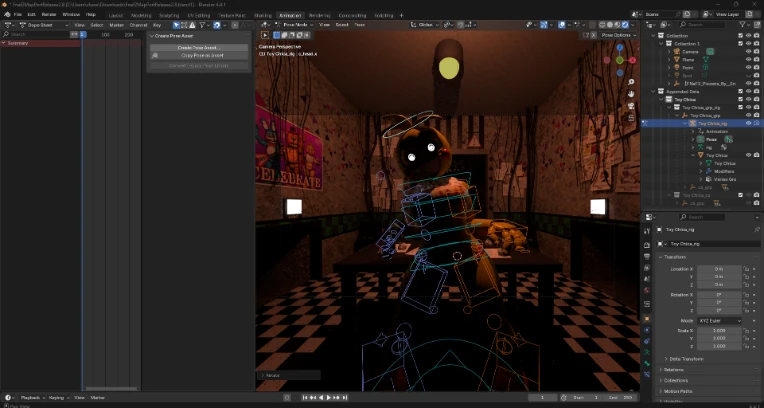The image size is (764, 408).
Task: Collapse the Transform panel
Action: [672, 257]
